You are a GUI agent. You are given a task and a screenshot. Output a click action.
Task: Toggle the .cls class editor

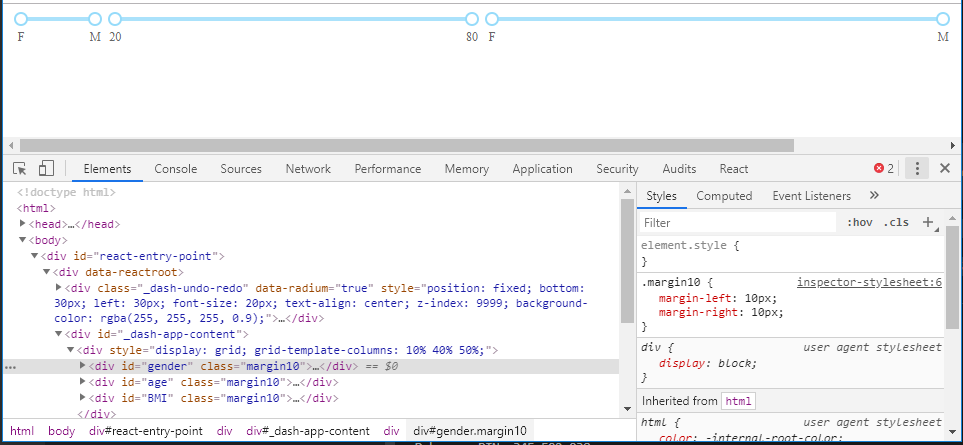[x=896, y=222]
